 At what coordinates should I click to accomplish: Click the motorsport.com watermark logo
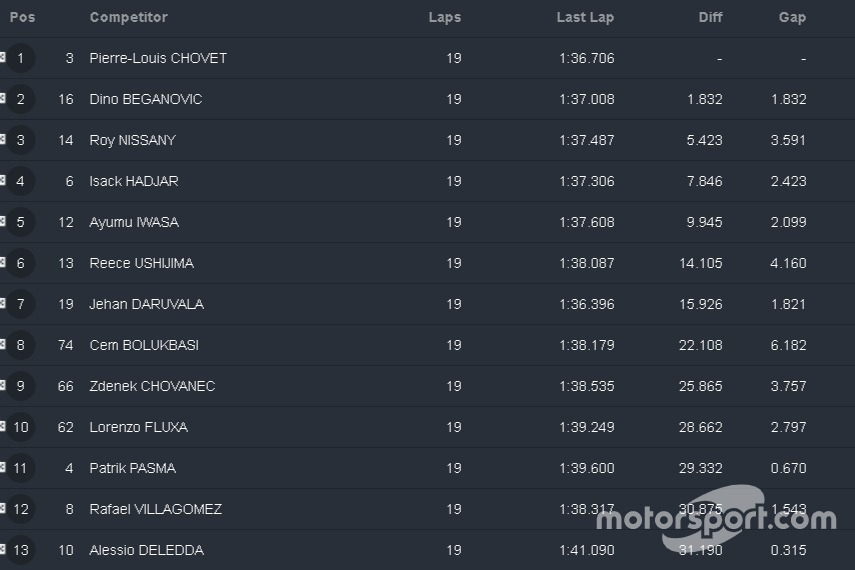716,517
